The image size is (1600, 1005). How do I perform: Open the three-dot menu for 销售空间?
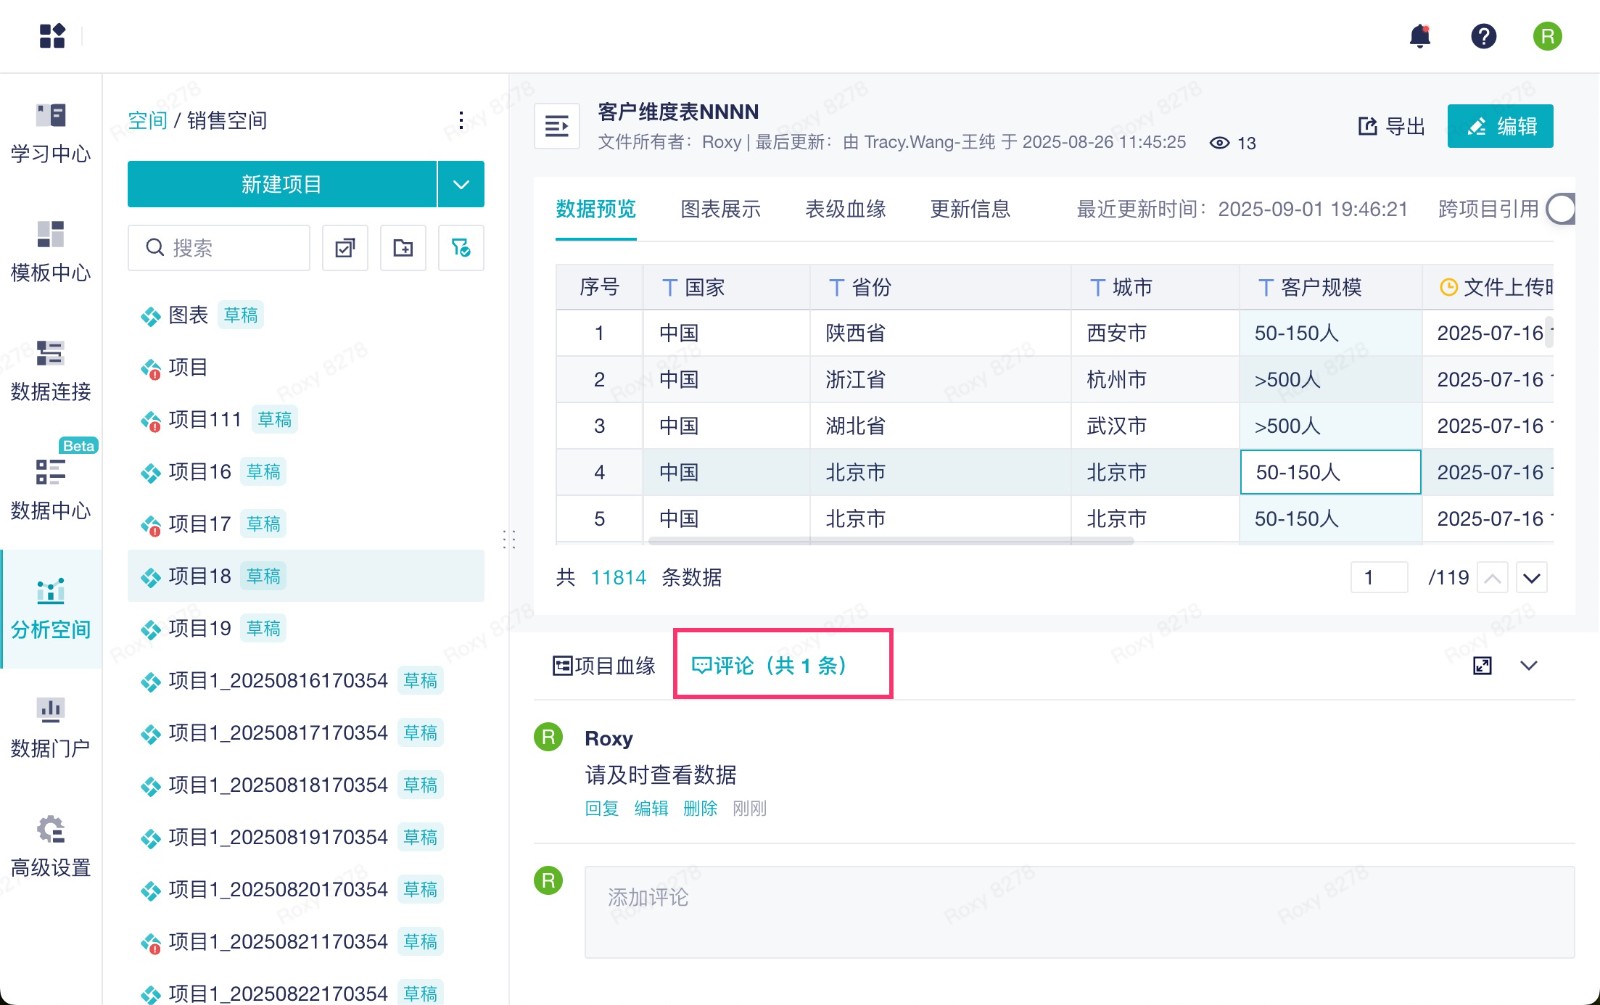[461, 121]
